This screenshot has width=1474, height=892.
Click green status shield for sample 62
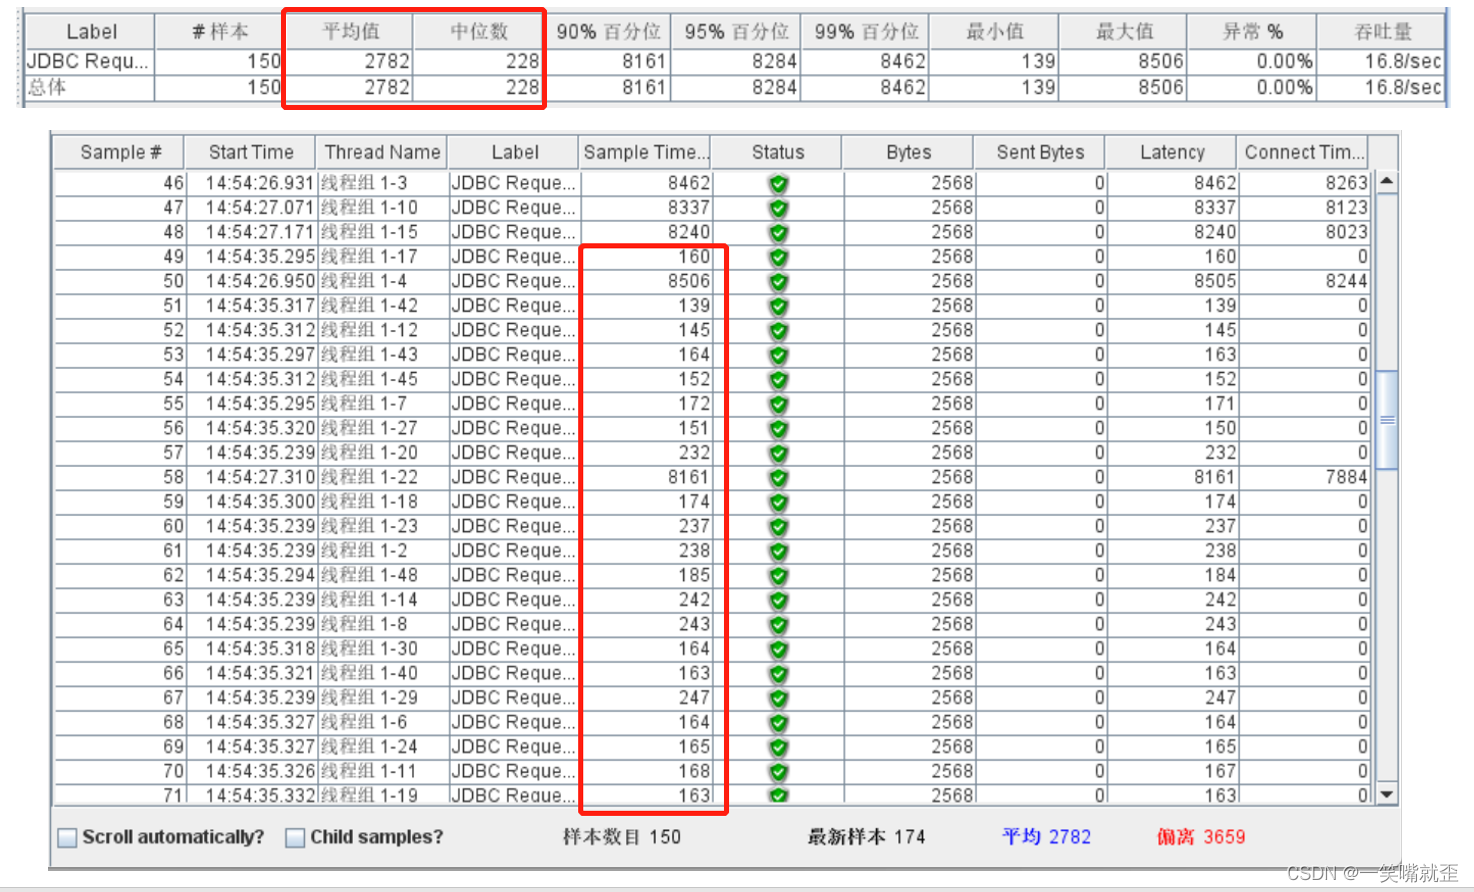click(779, 576)
